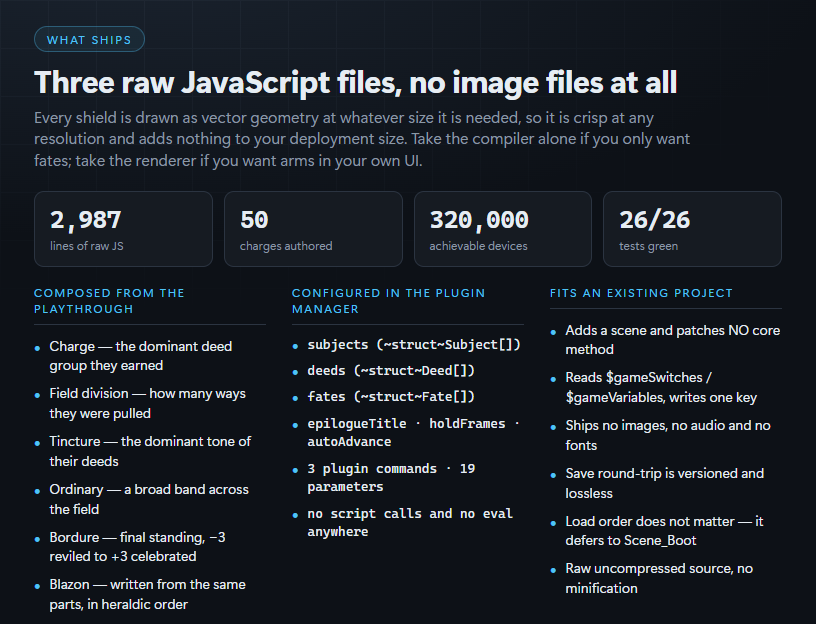Click 'Adds a scene and patches NO core method'
This screenshot has height=624, width=816.
tap(672, 340)
